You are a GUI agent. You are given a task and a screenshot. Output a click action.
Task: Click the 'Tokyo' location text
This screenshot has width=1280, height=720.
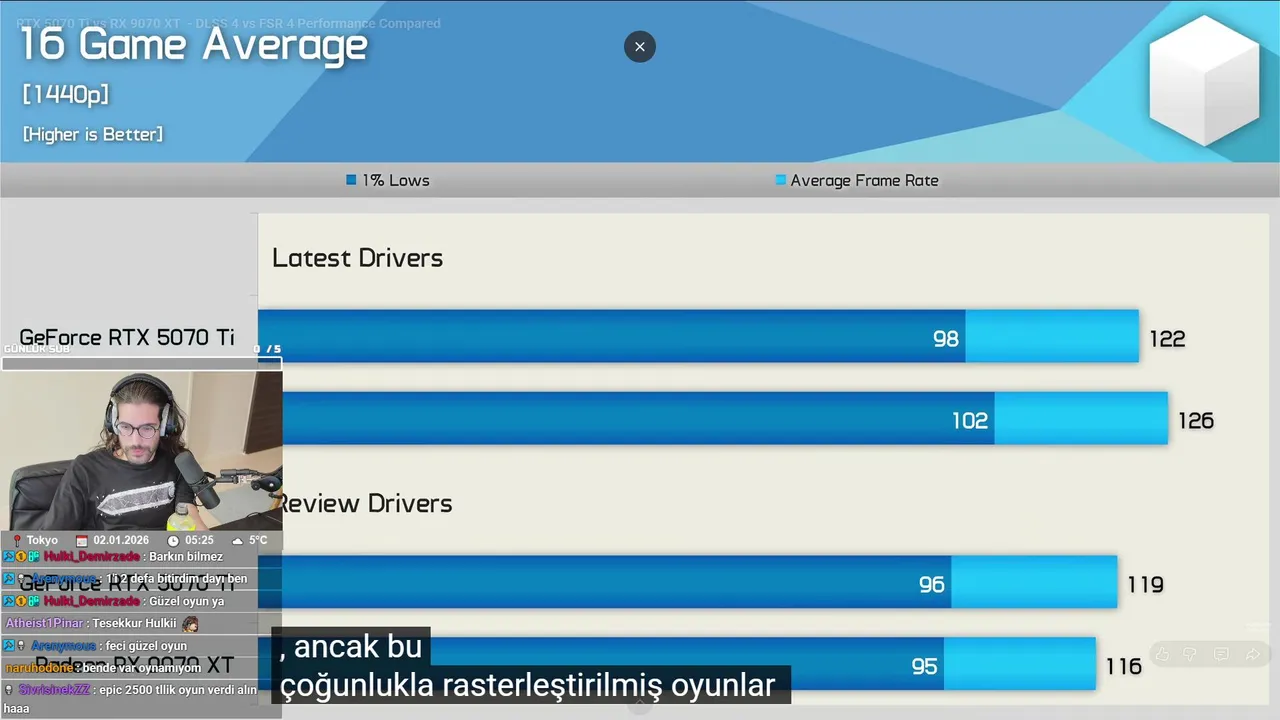42,540
